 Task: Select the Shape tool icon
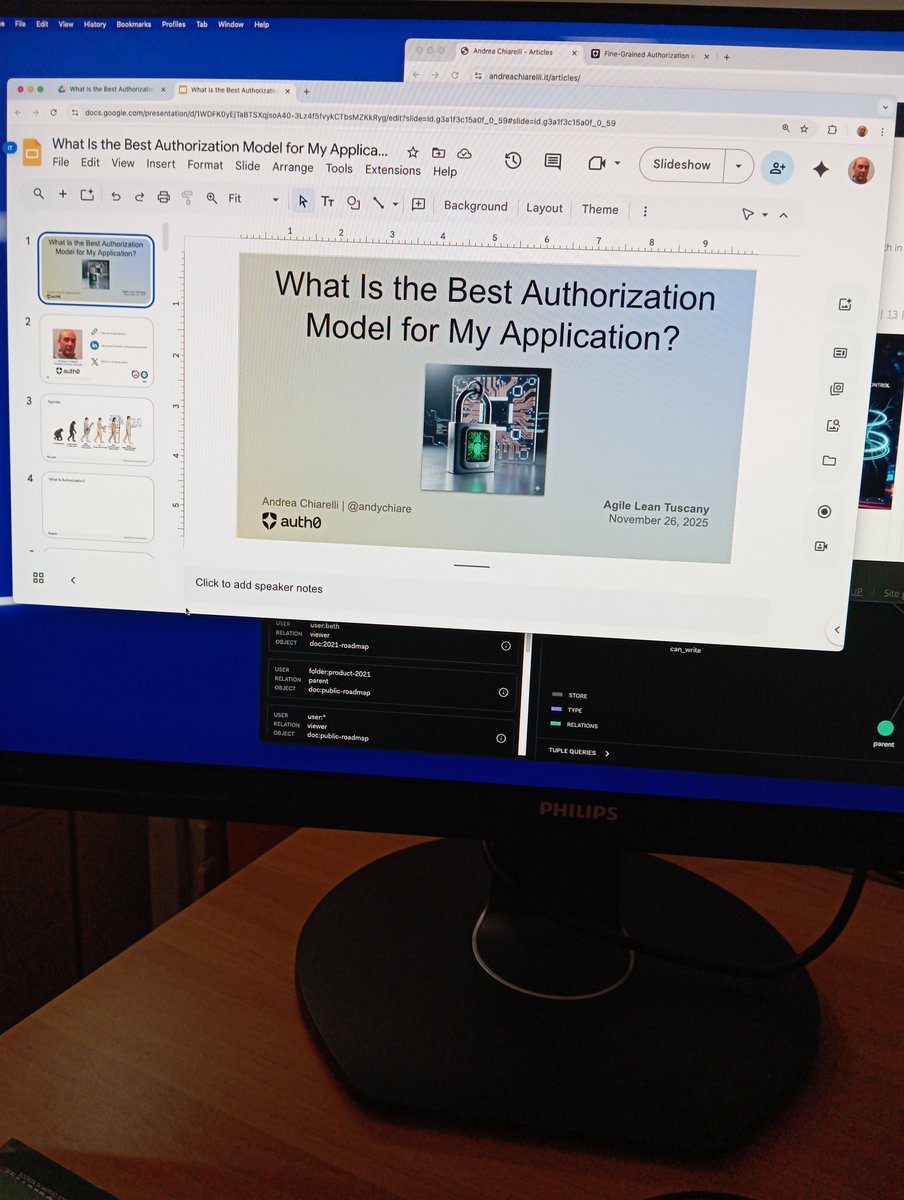click(x=353, y=202)
